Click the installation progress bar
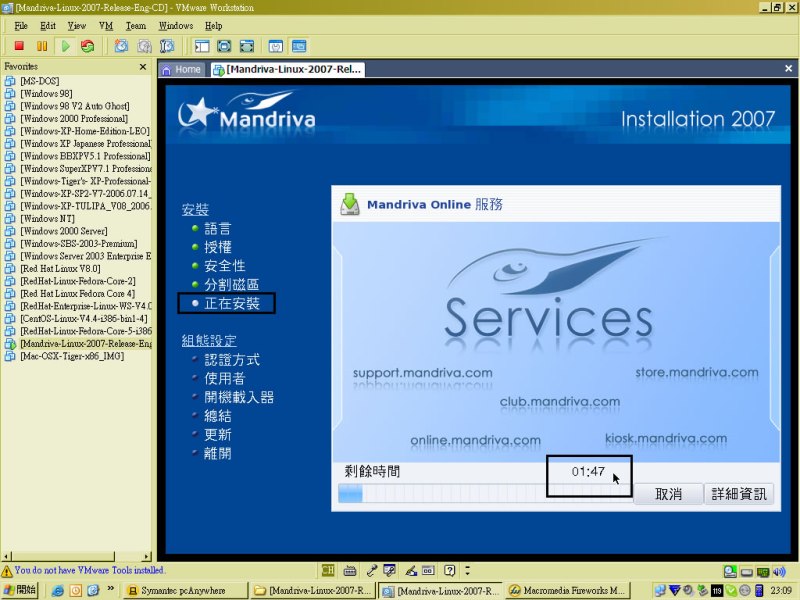 pyautogui.click(x=486, y=493)
